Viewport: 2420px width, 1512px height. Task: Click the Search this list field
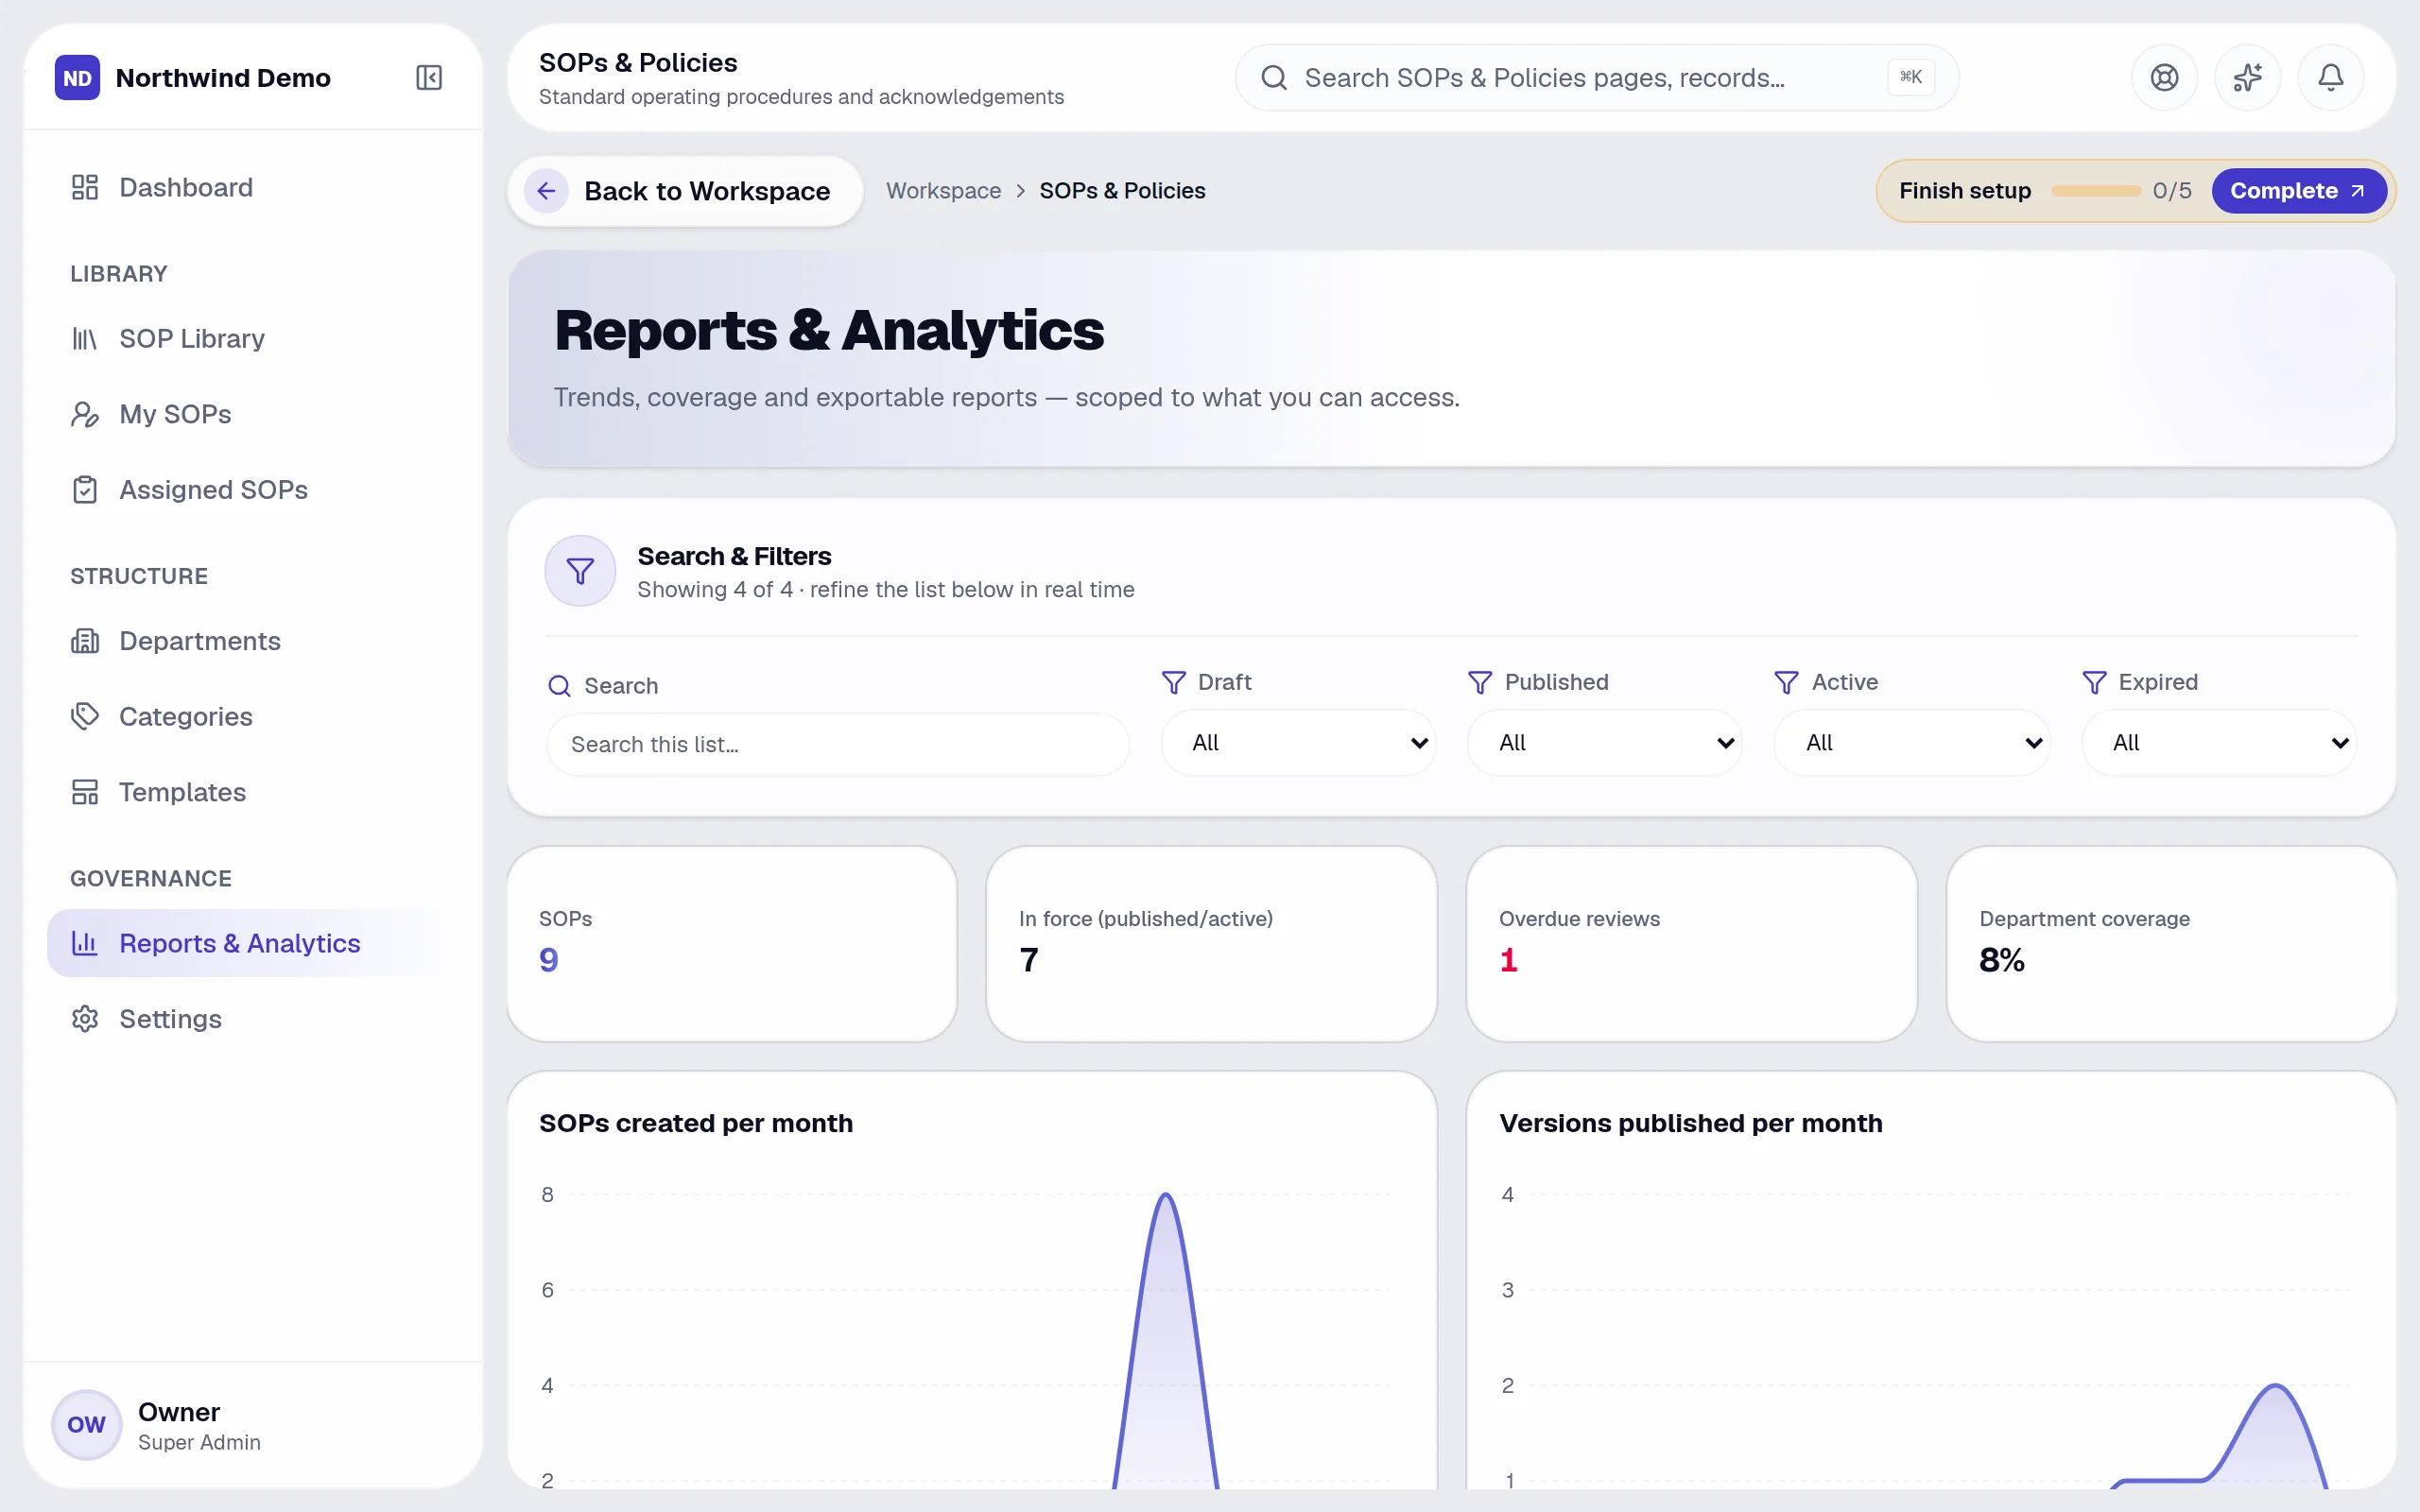click(838, 745)
